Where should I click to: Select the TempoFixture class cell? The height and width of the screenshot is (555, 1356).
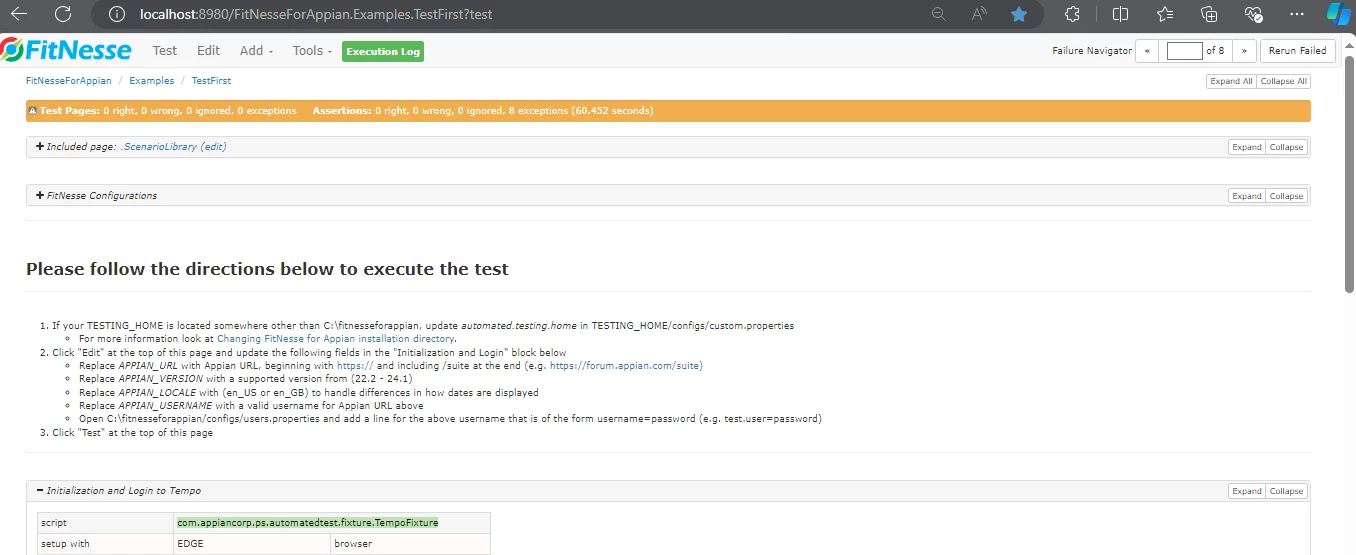click(332, 523)
